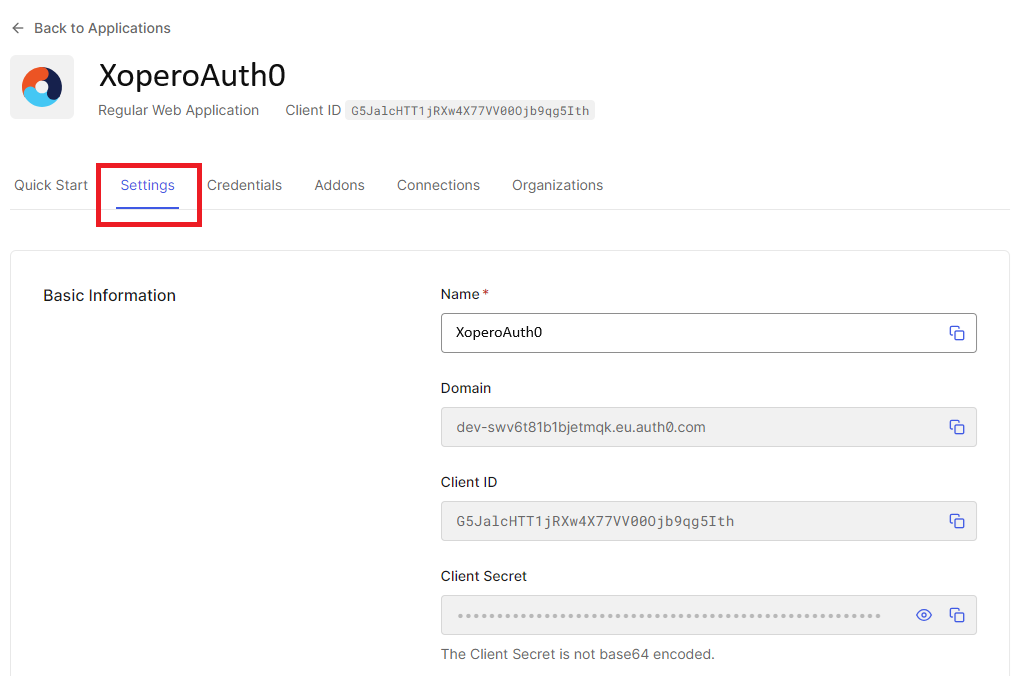Select the Settings tab

pyautogui.click(x=147, y=185)
